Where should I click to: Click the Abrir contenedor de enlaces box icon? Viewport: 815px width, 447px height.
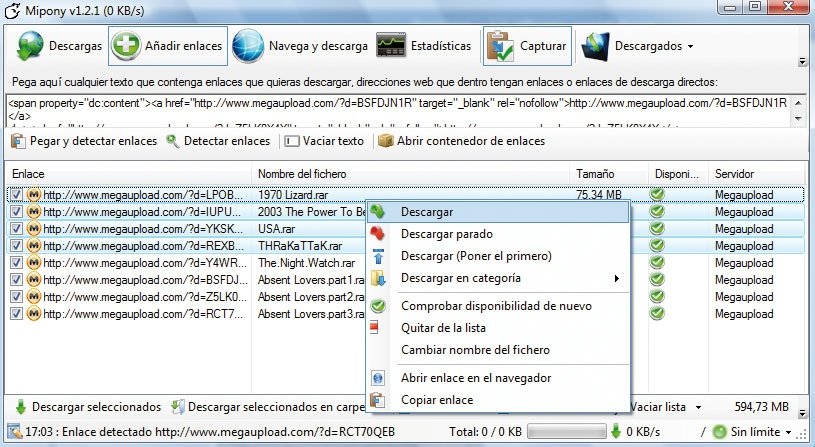(386, 141)
